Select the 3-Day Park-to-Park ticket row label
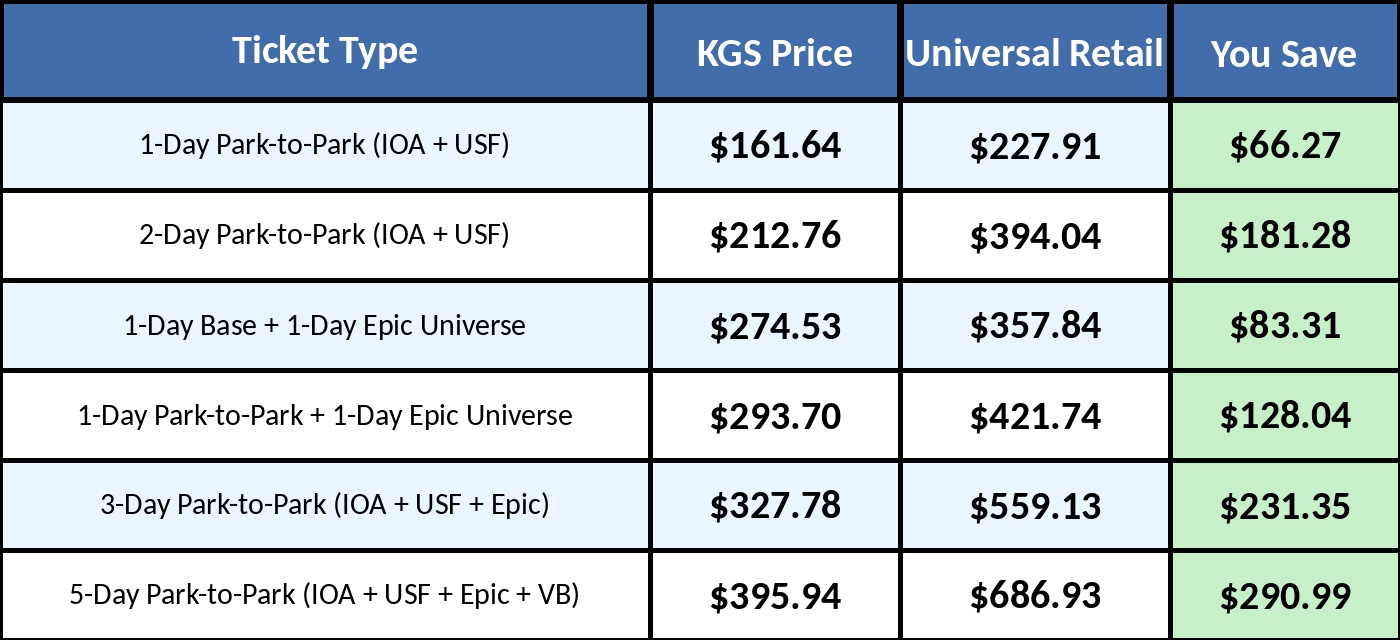This screenshot has height=640, width=1400. pyautogui.click(x=325, y=505)
